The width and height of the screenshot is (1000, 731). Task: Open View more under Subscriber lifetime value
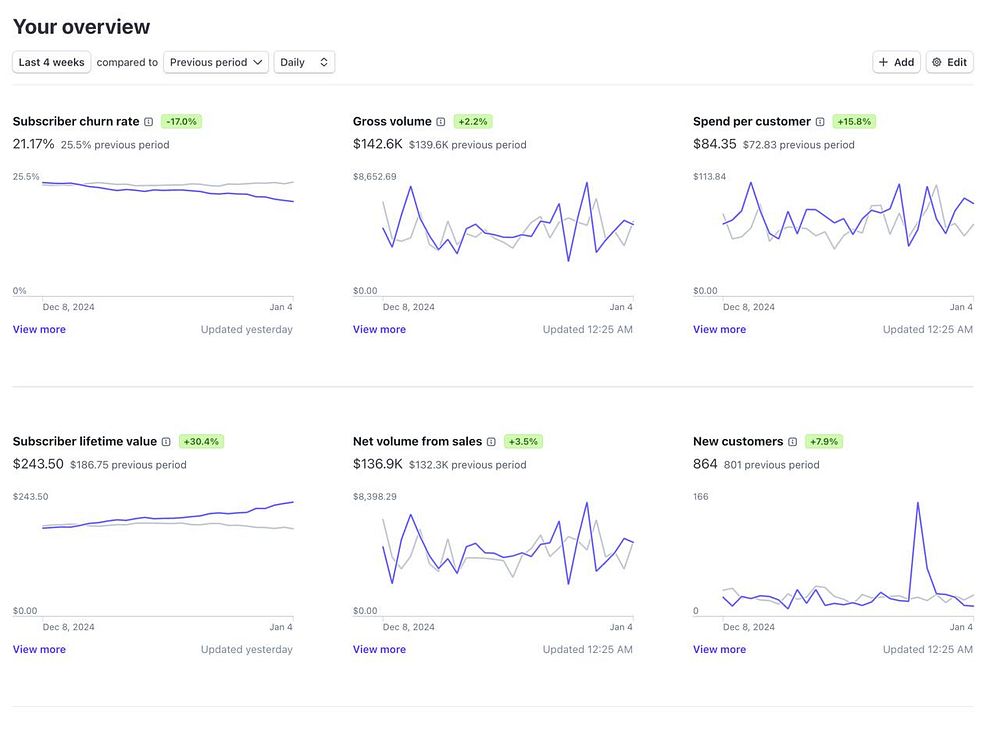coord(39,649)
